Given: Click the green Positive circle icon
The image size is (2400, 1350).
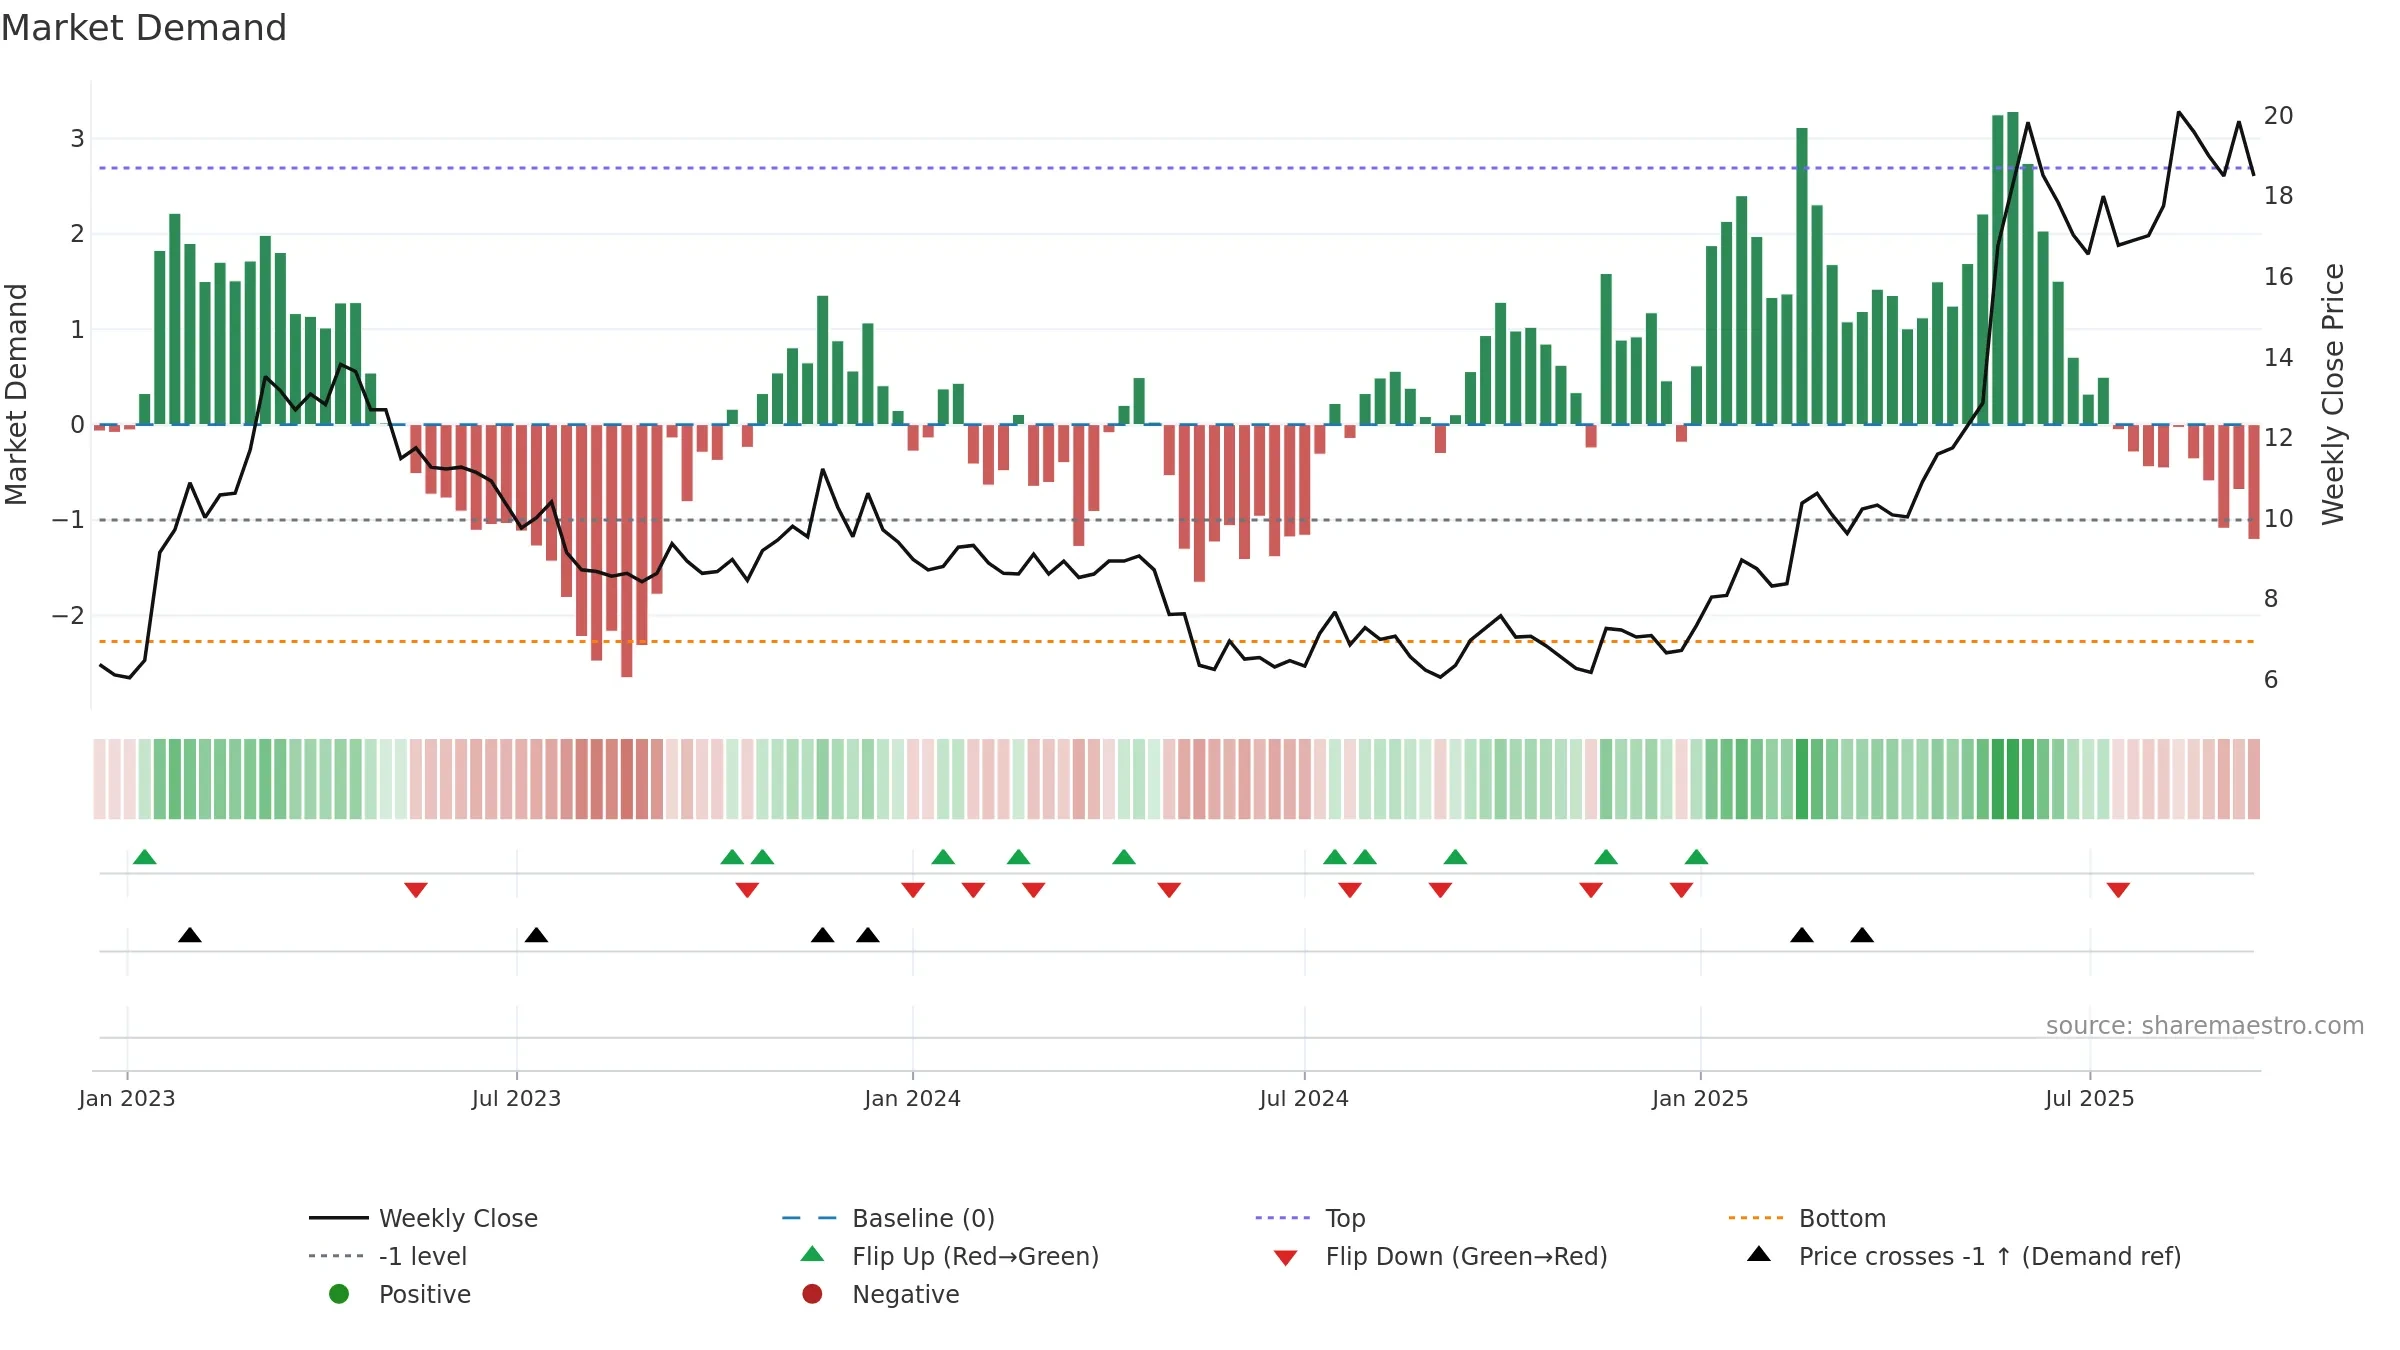Looking at the screenshot, I should (x=339, y=1294).
